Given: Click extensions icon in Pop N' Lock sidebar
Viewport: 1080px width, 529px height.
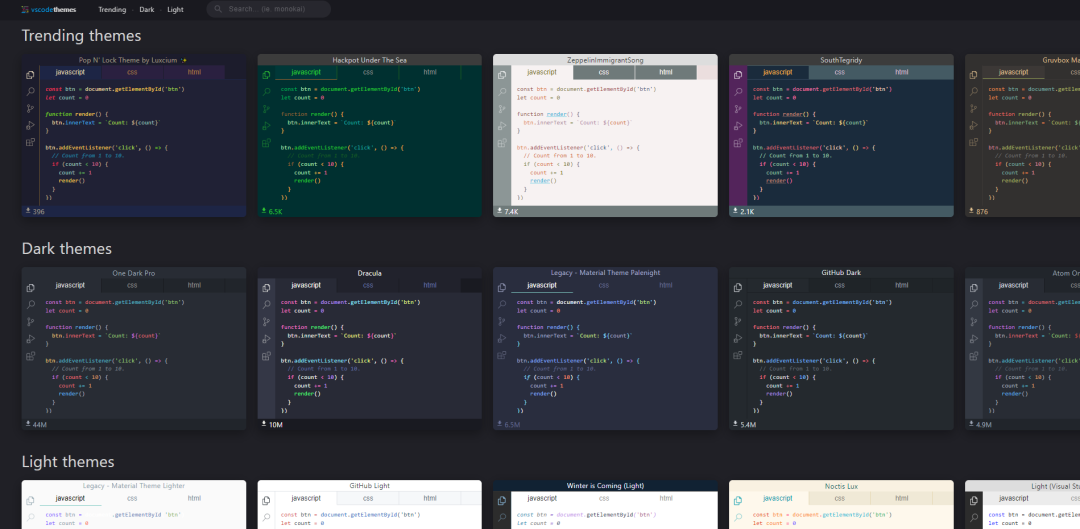Looking at the screenshot, I should pos(30,143).
